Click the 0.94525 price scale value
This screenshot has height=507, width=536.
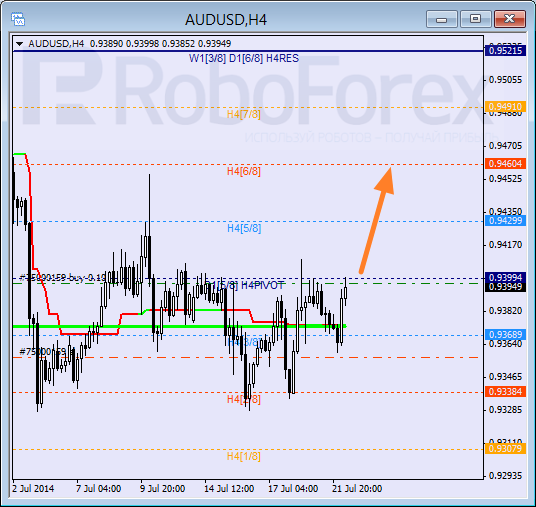click(506, 179)
